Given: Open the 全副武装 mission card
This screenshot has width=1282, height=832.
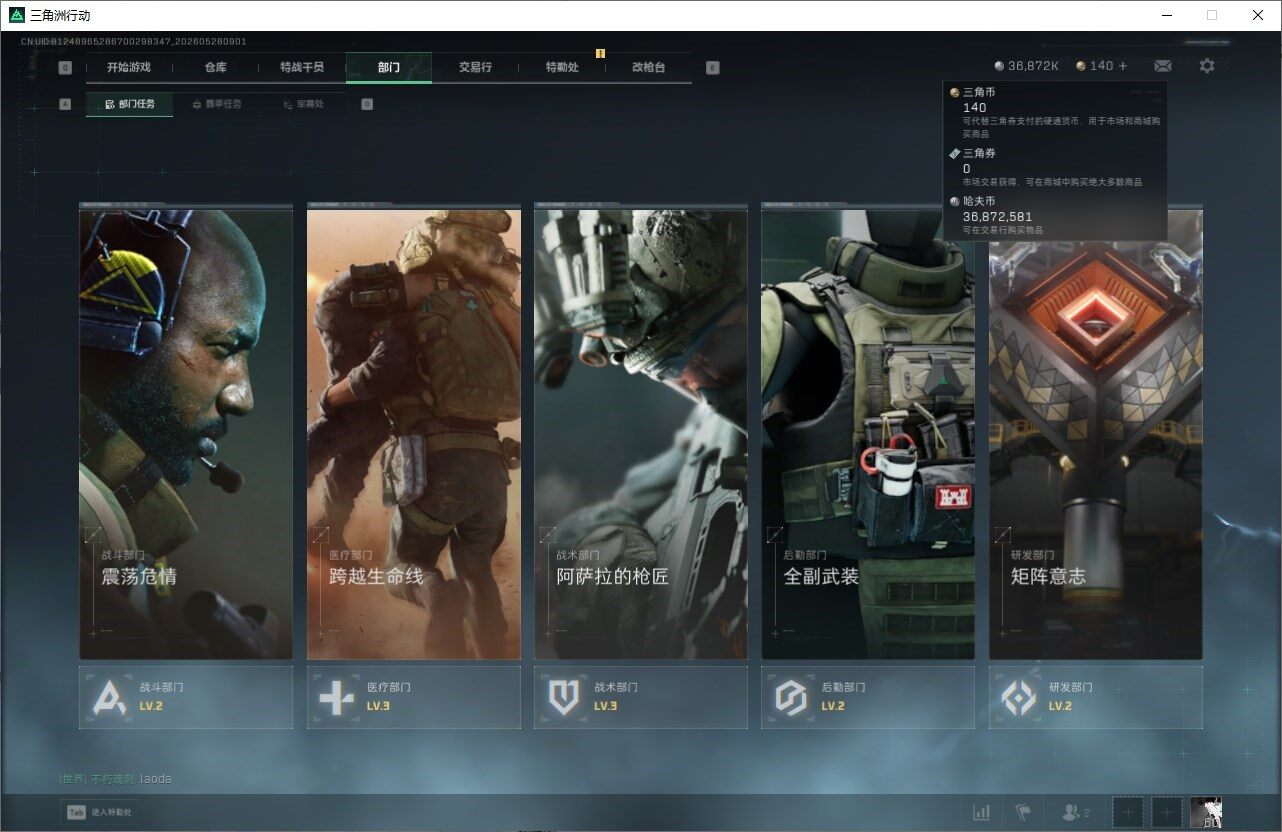Looking at the screenshot, I should click(868, 432).
